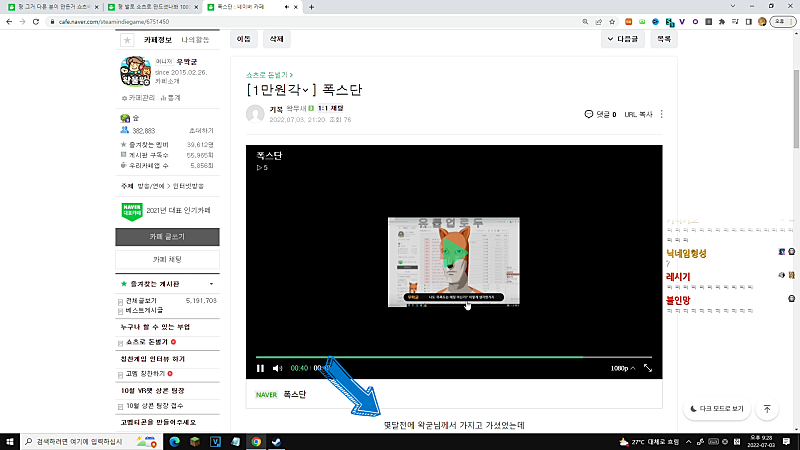
Task: Click the share page icon in address bar
Action: (598, 22)
